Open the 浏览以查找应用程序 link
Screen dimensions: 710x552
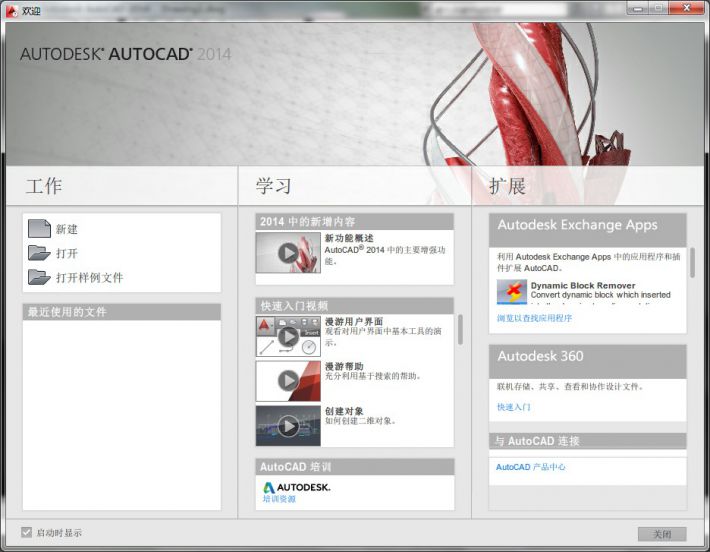(x=534, y=318)
